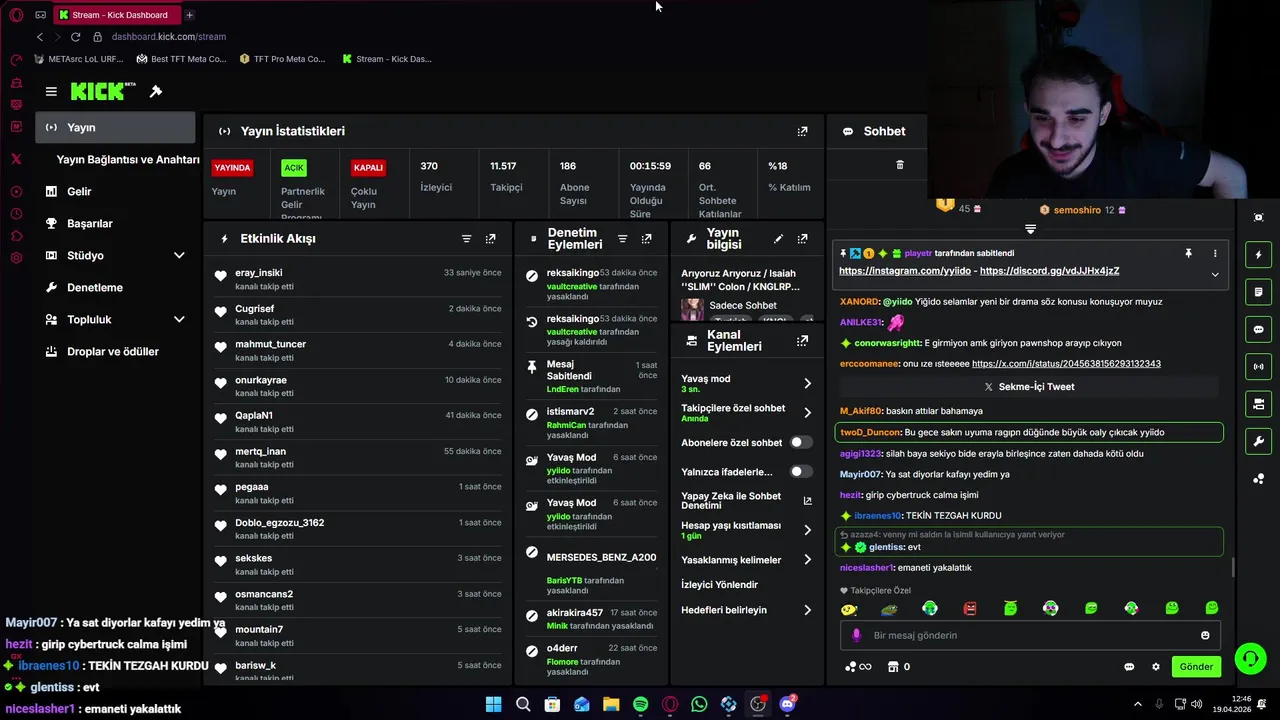
Task: Expand the pinned message chevron
Action: click(1215, 274)
